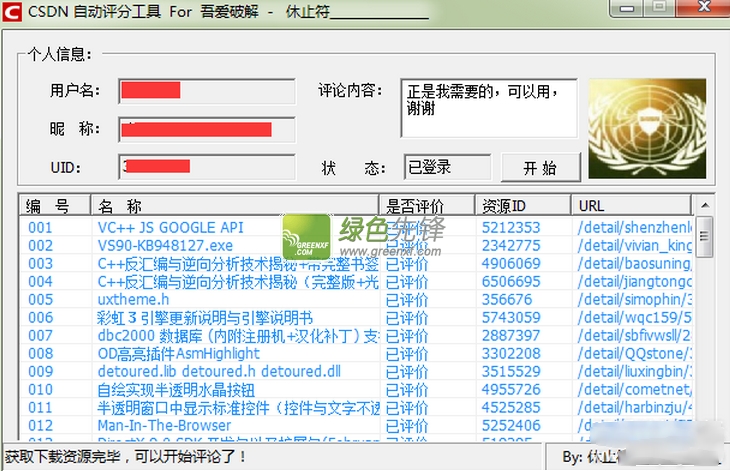Select row 004 C++反汇编 完整版
The image size is (730, 471).
pyautogui.click(x=356, y=282)
